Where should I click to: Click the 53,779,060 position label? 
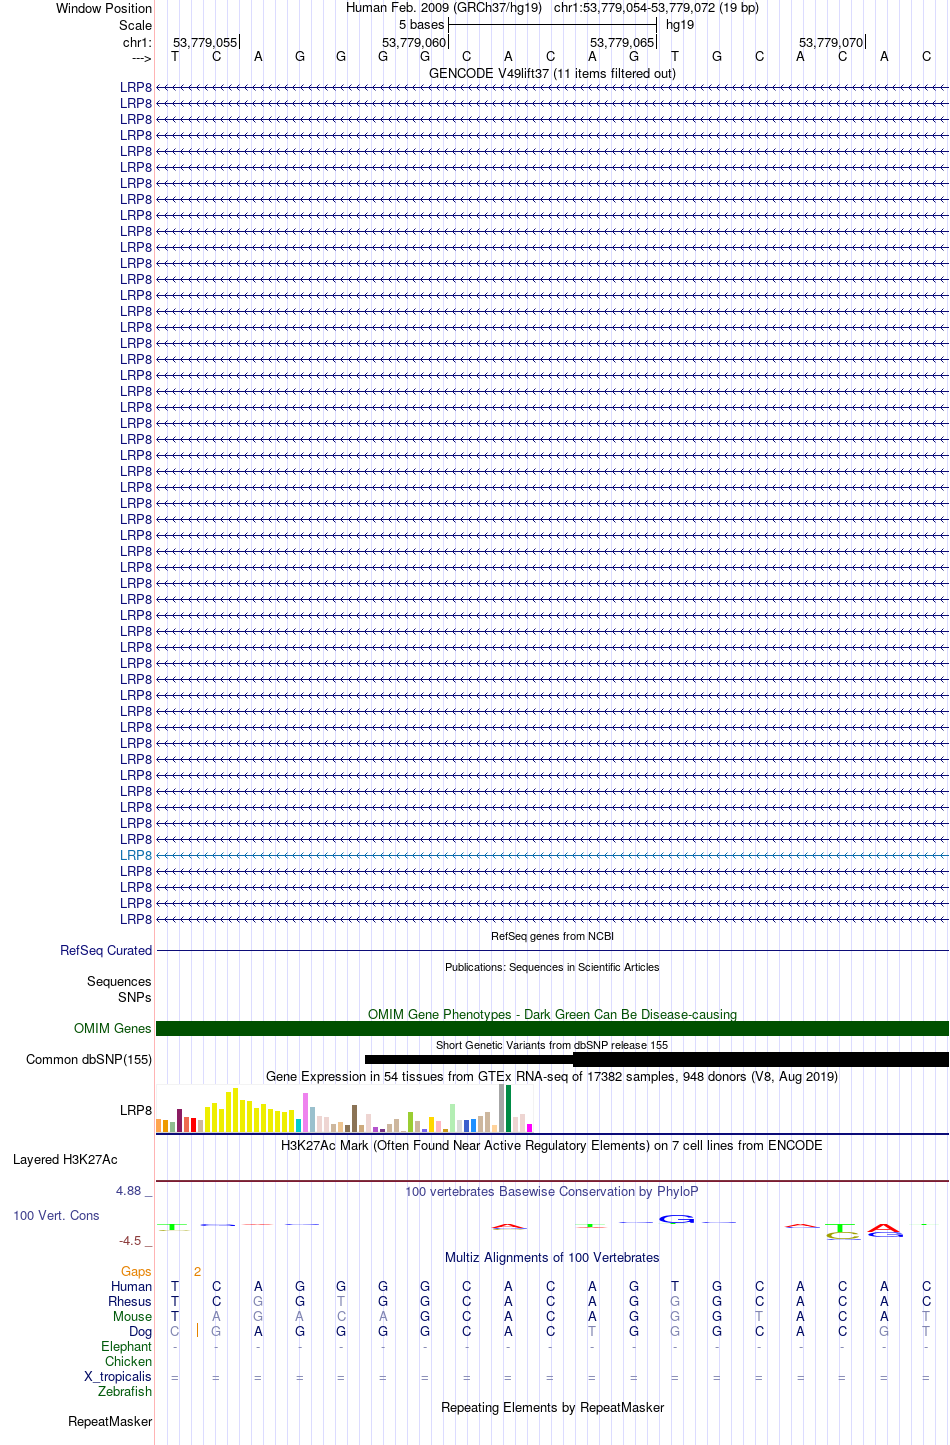414,43
